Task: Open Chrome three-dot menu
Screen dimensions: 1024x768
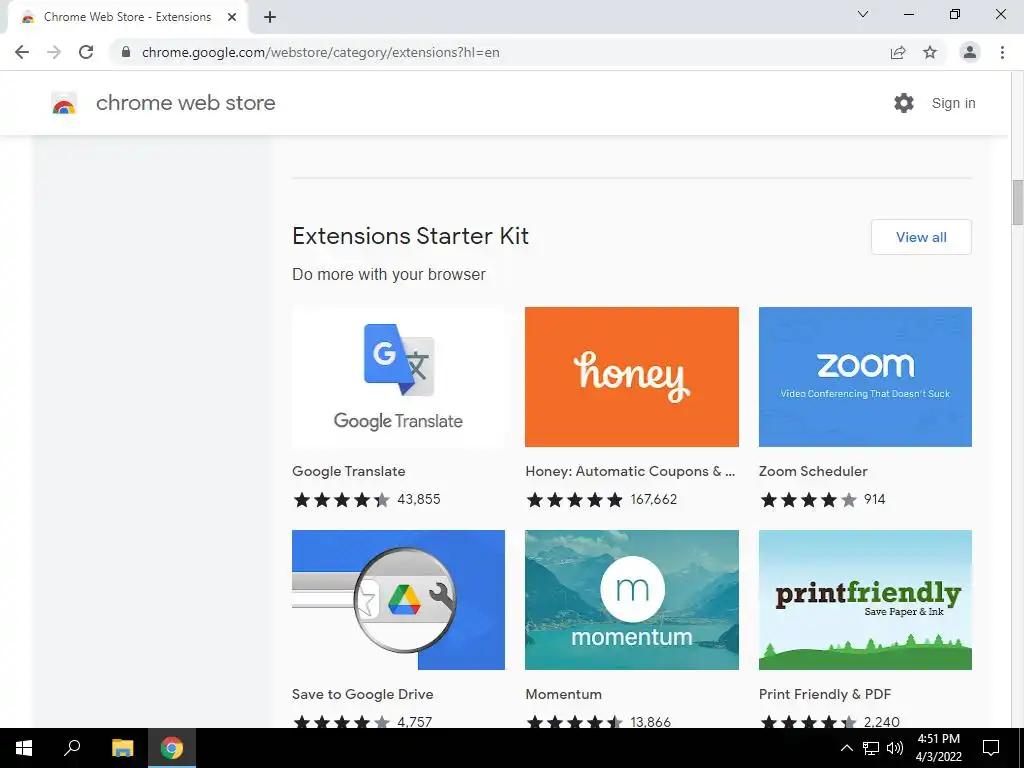Action: pos(1002,52)
